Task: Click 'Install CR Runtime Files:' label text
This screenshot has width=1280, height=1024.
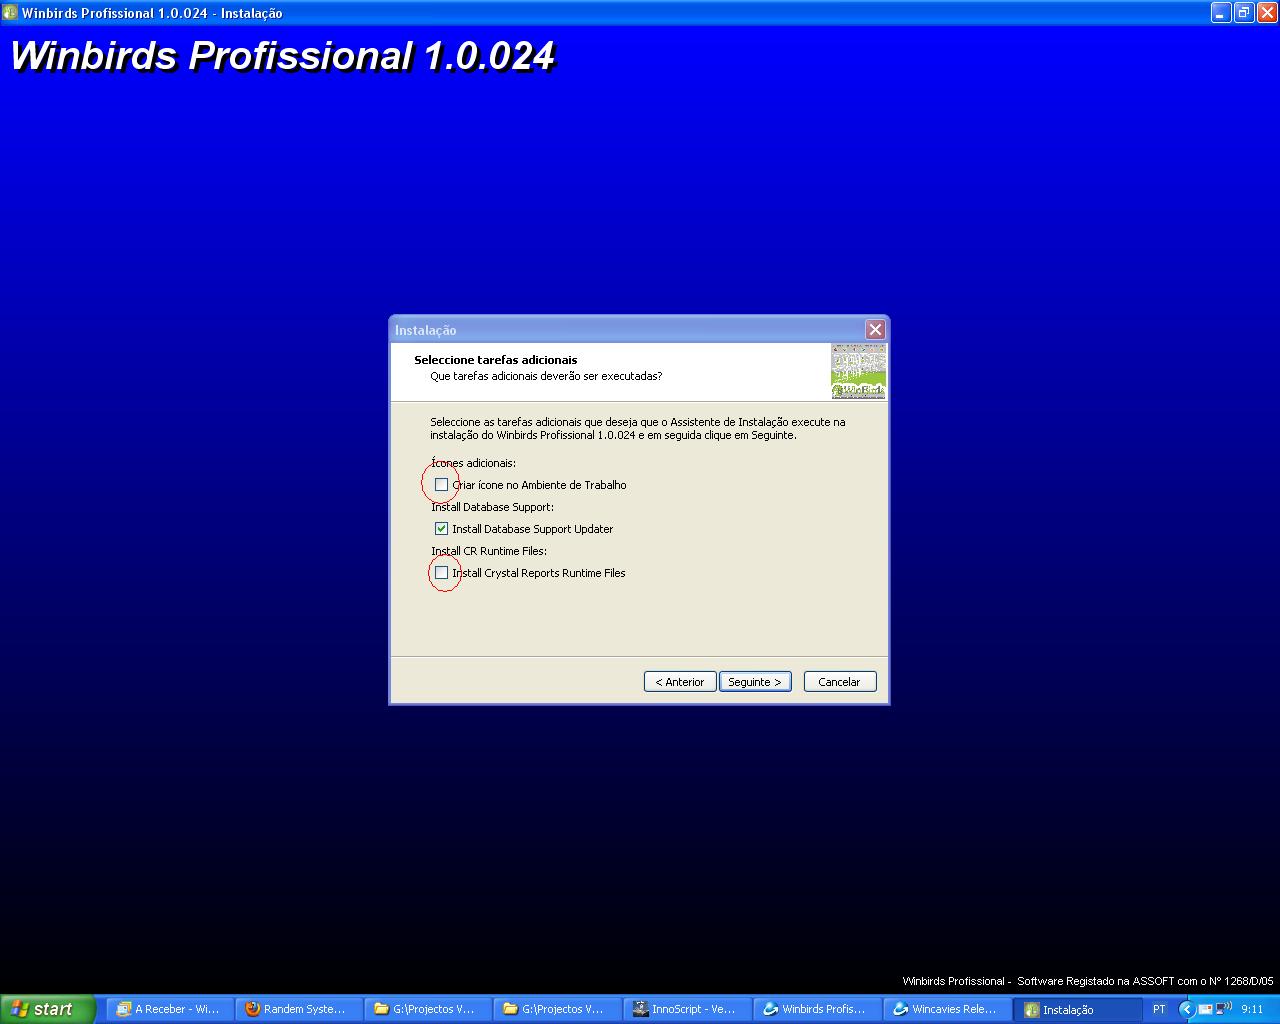Action: click(489, 551)
